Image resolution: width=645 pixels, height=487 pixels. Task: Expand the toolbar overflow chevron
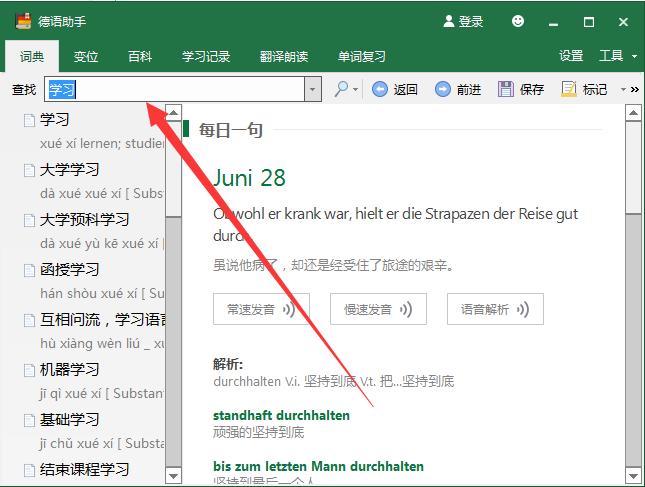click(x=635, y=89)
